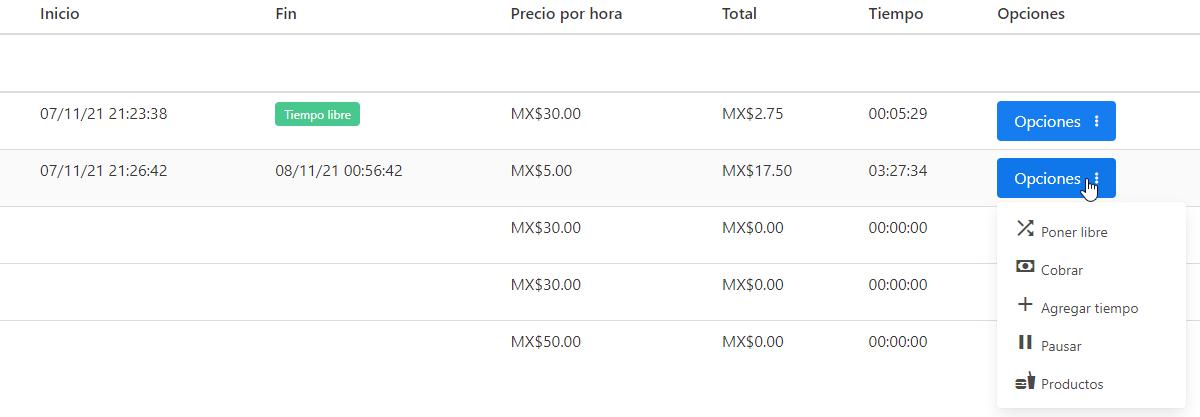Image resolution: width=1200 pixels, height=417 pixels.
Task: Click the three-dot icon on second Opciones button
Action: 1097,178
